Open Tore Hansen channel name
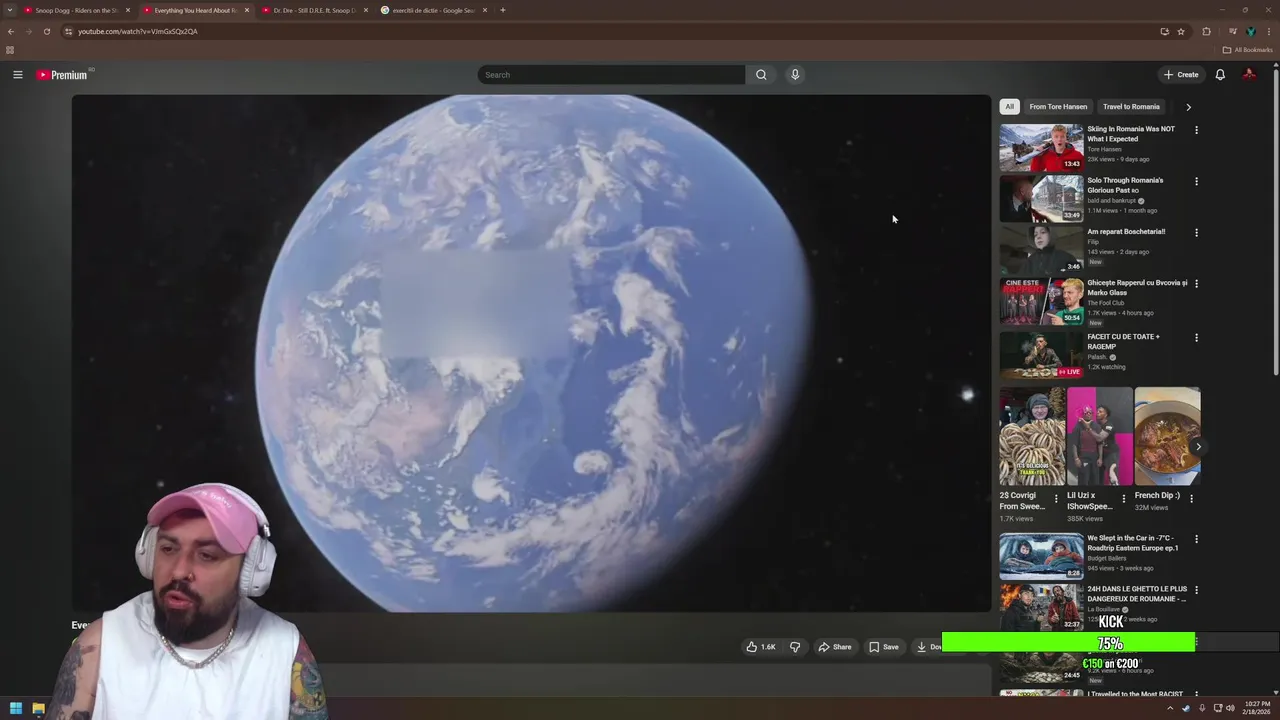Image resolution: width=1280 pixels, height=720 pixels. [1104, 149]
